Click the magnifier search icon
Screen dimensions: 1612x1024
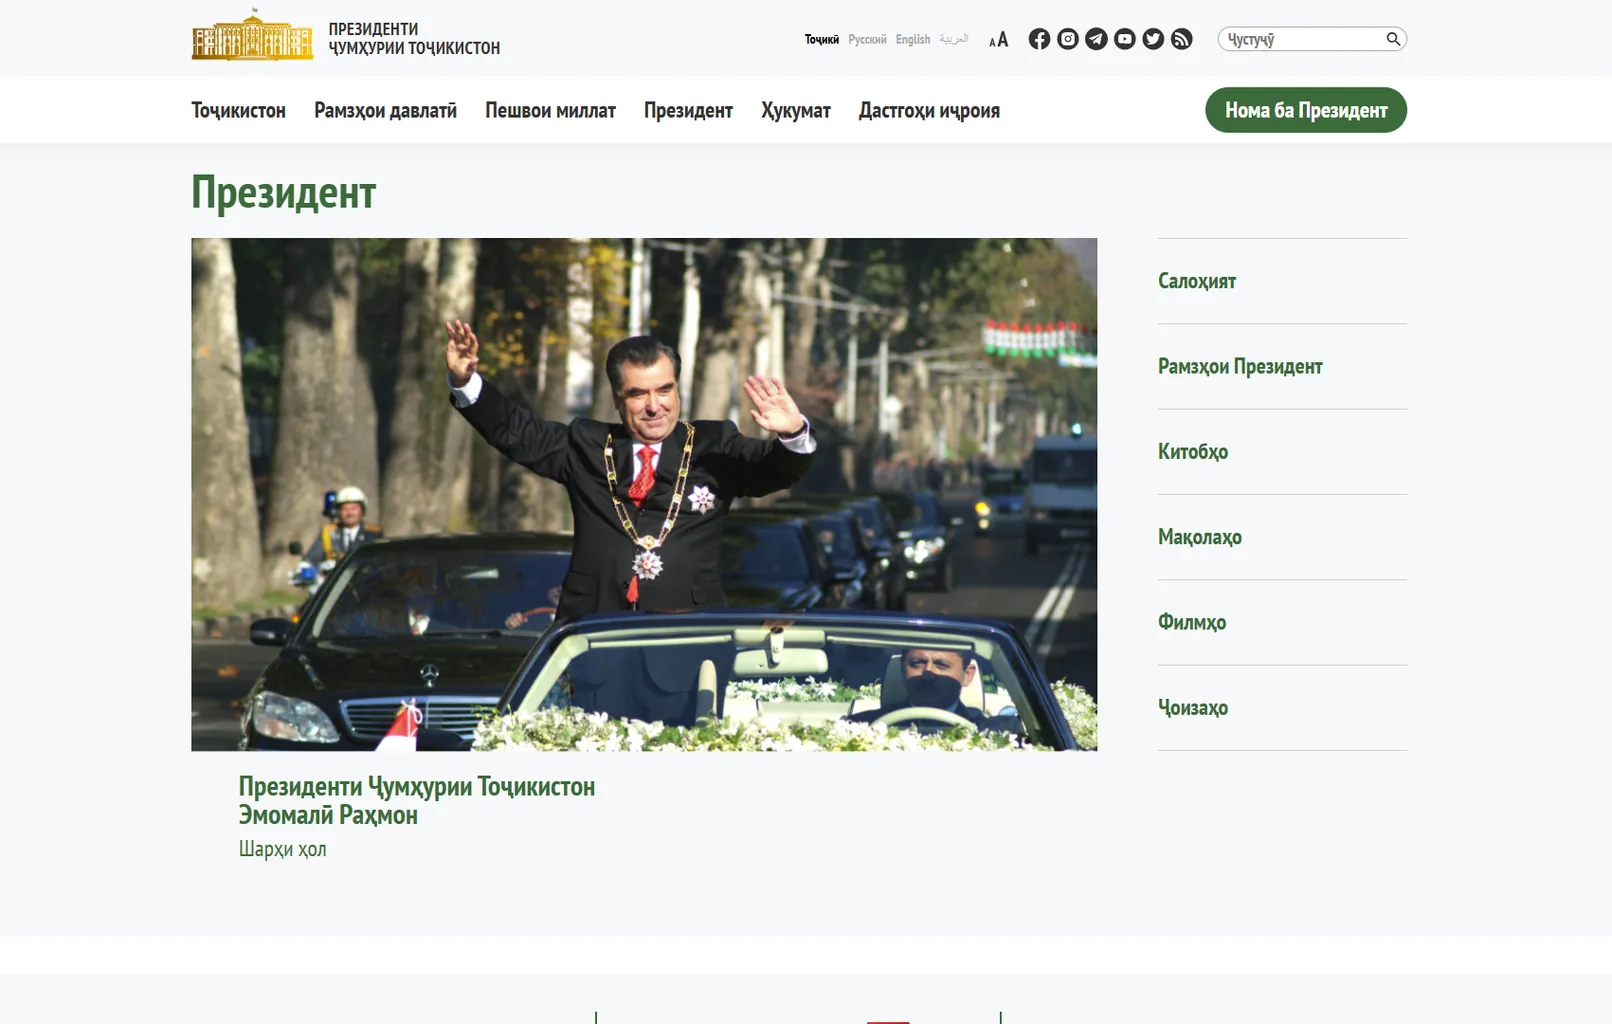click(1393, 39)
